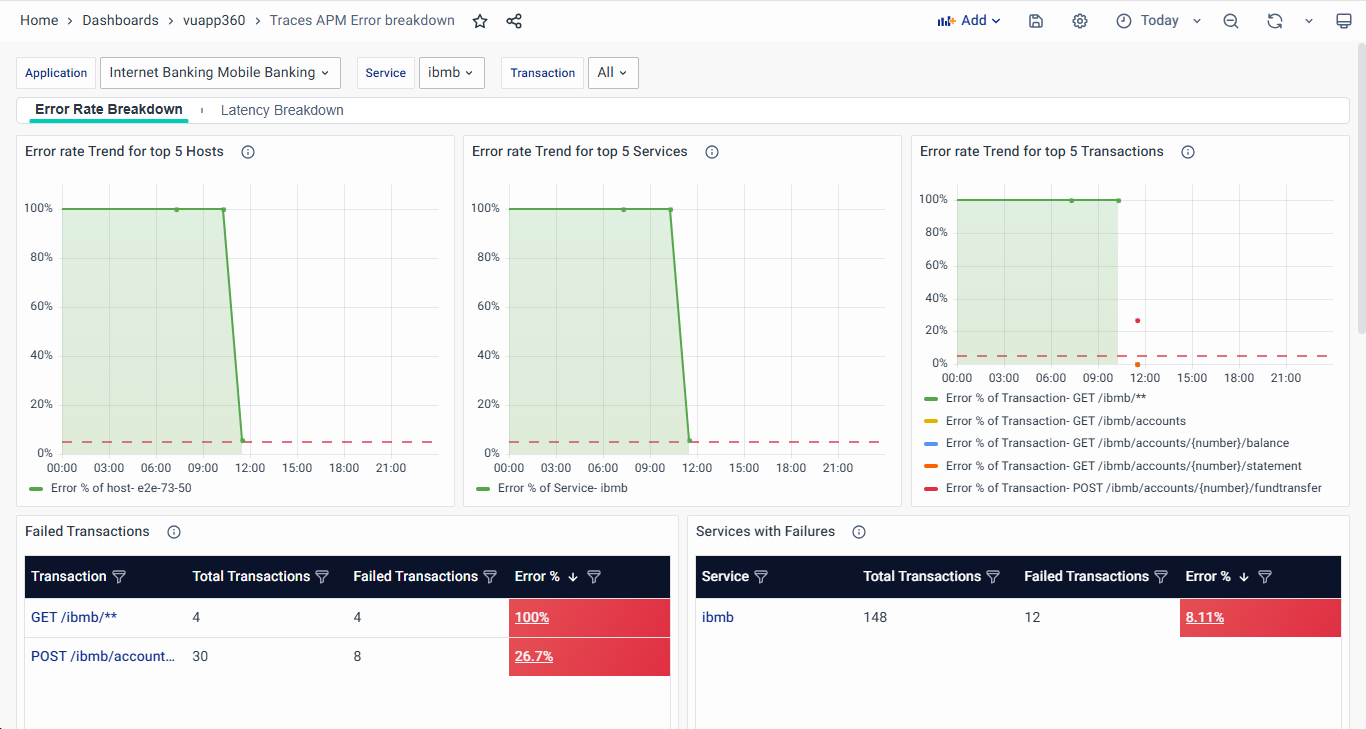Open the Application dropdown
This screenshot has width=1366, height=729.
220,73
